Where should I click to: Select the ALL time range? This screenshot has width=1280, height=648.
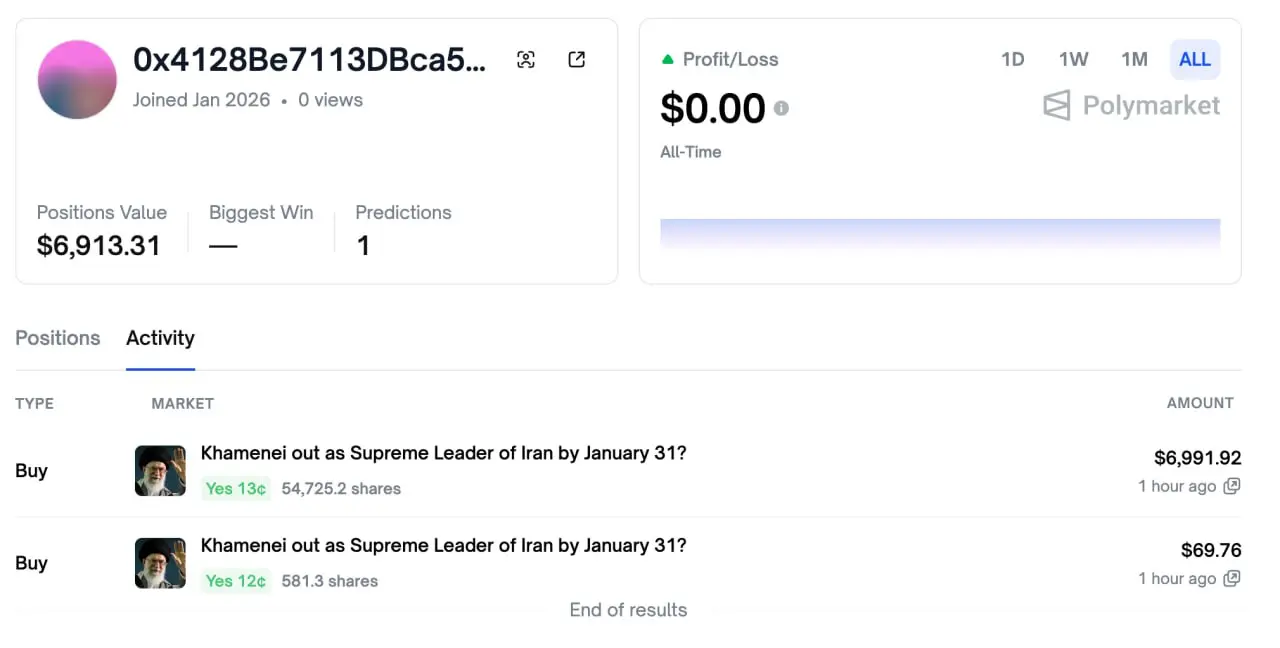pyautogui.click(x=1195, y=60)
